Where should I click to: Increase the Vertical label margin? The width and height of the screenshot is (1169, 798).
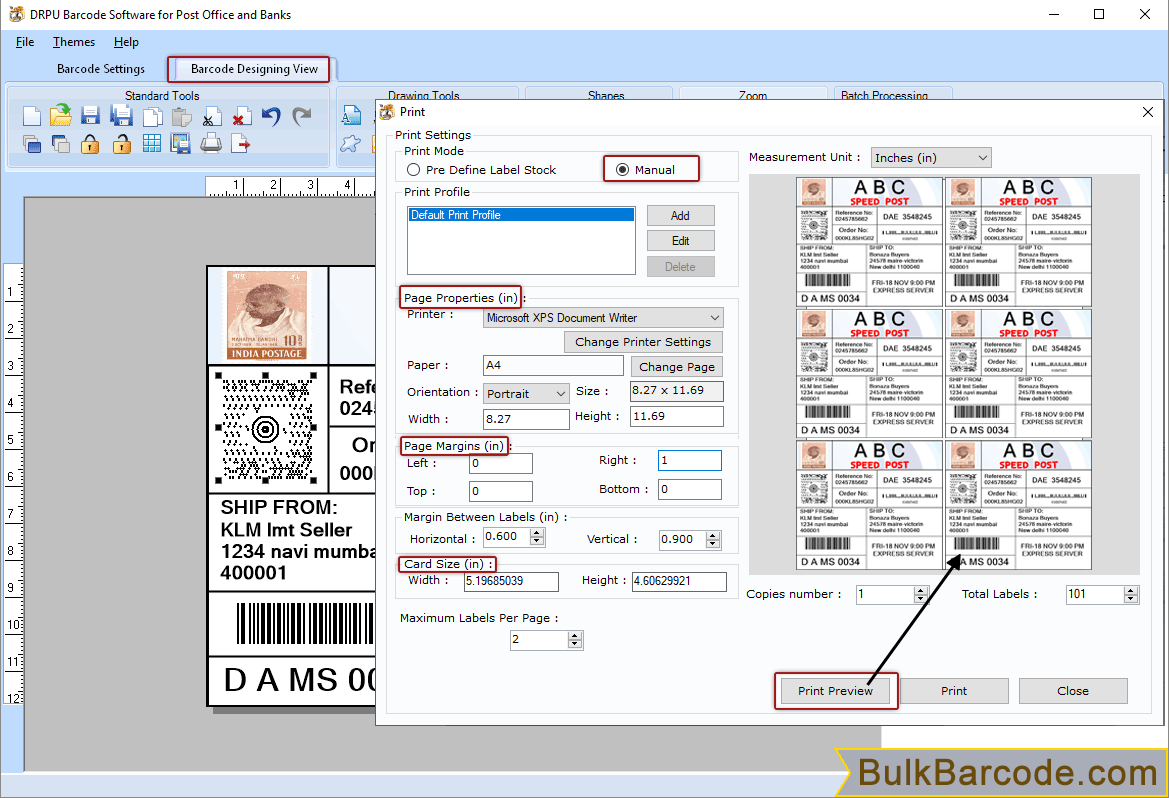click(713, 535)
